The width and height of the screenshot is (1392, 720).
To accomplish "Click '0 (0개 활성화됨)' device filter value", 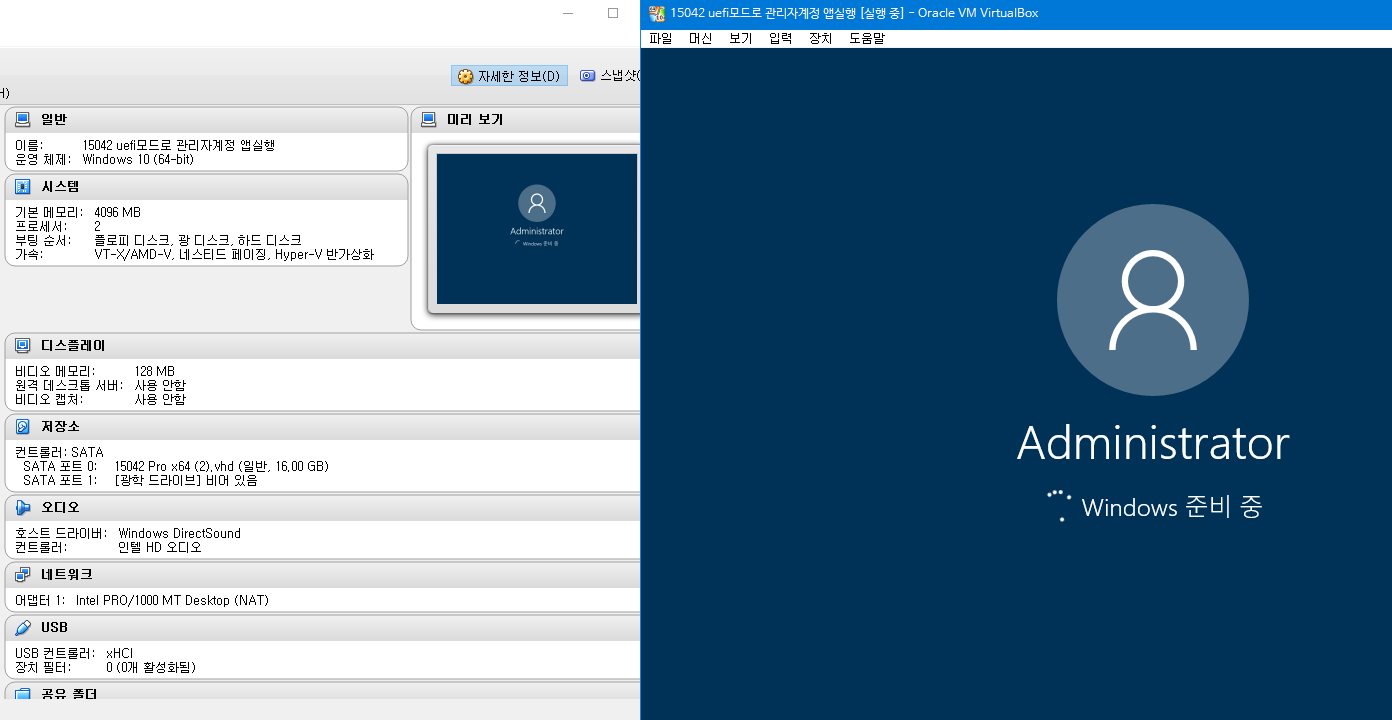I will pos(151,667).
